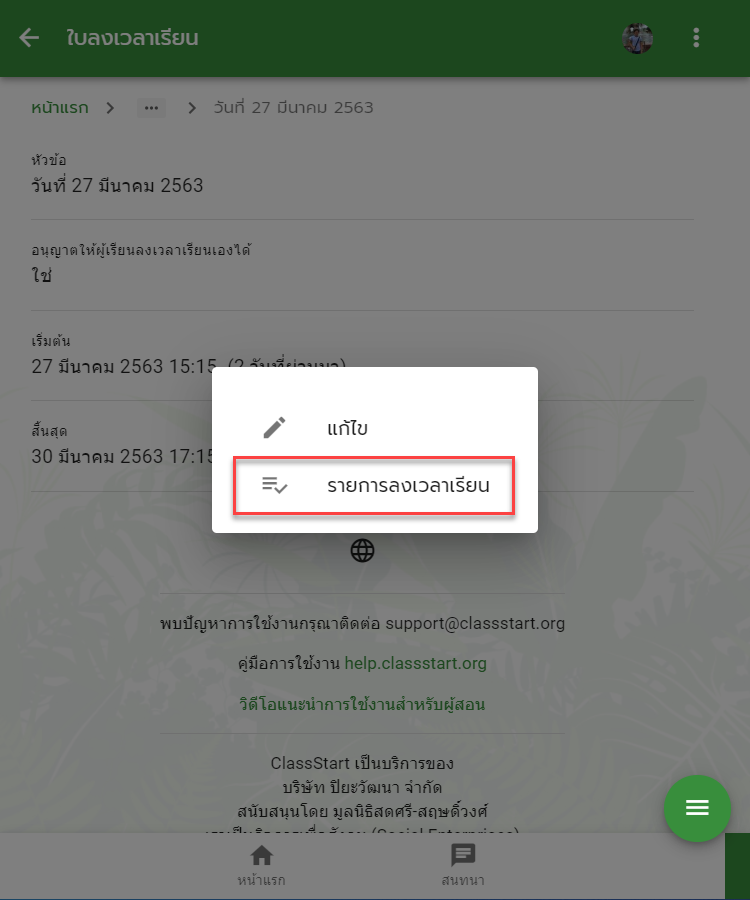
Task: Switch to the สนทนา bottom tab
Action: coord(463,865)
